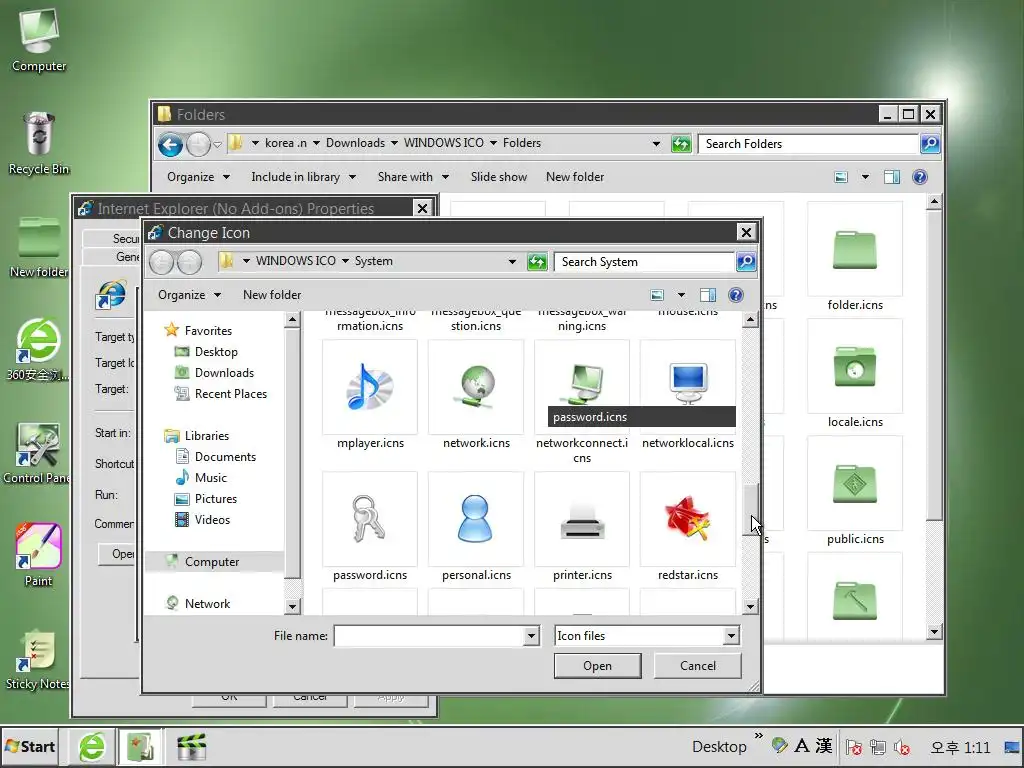Expand the Organize menu in Folders window

(x=199, y=177)
